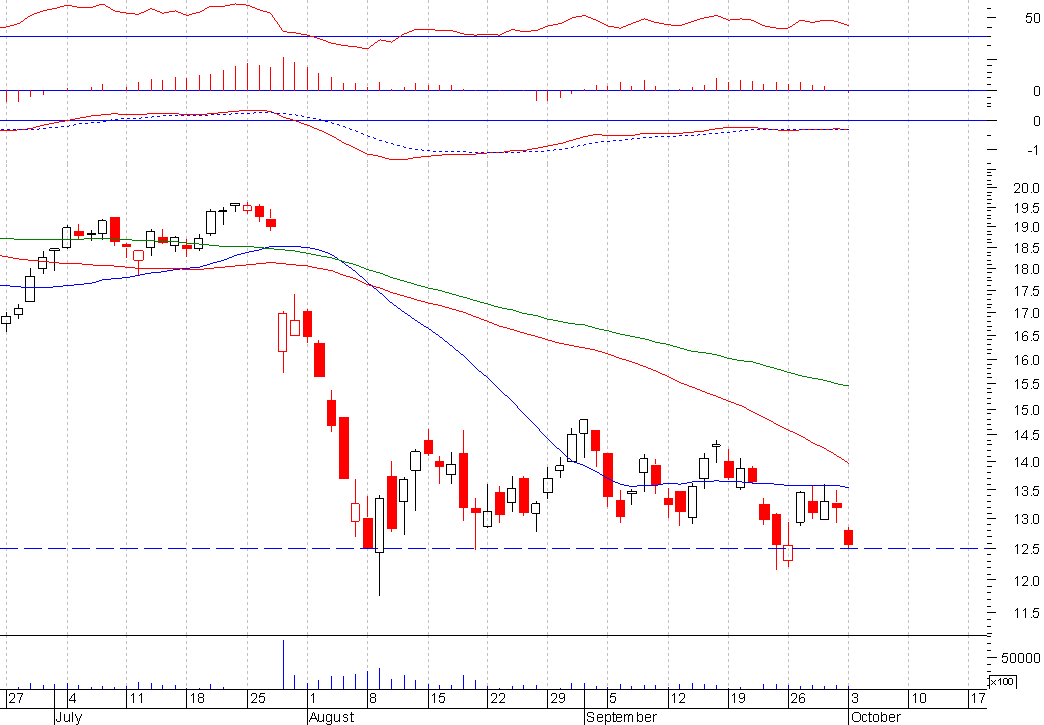Select the August 1 date label
Screen dimensions: 1044x725
click(x=313, y=698)
